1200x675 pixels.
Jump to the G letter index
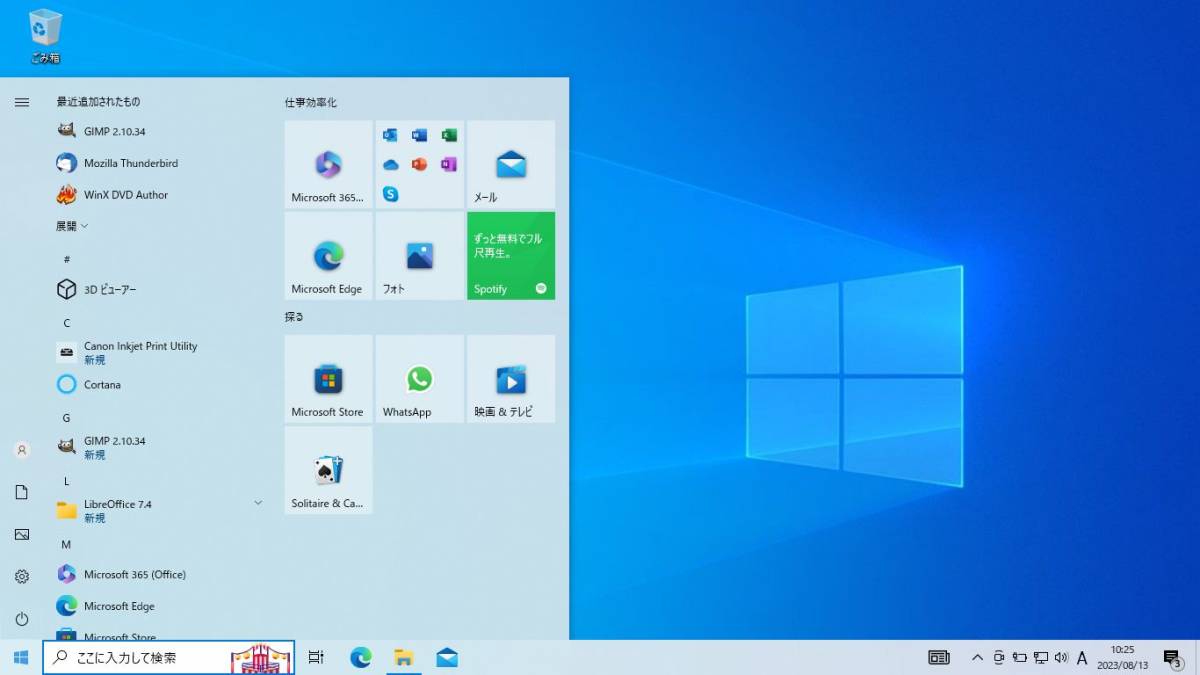[x=67, y=418]
